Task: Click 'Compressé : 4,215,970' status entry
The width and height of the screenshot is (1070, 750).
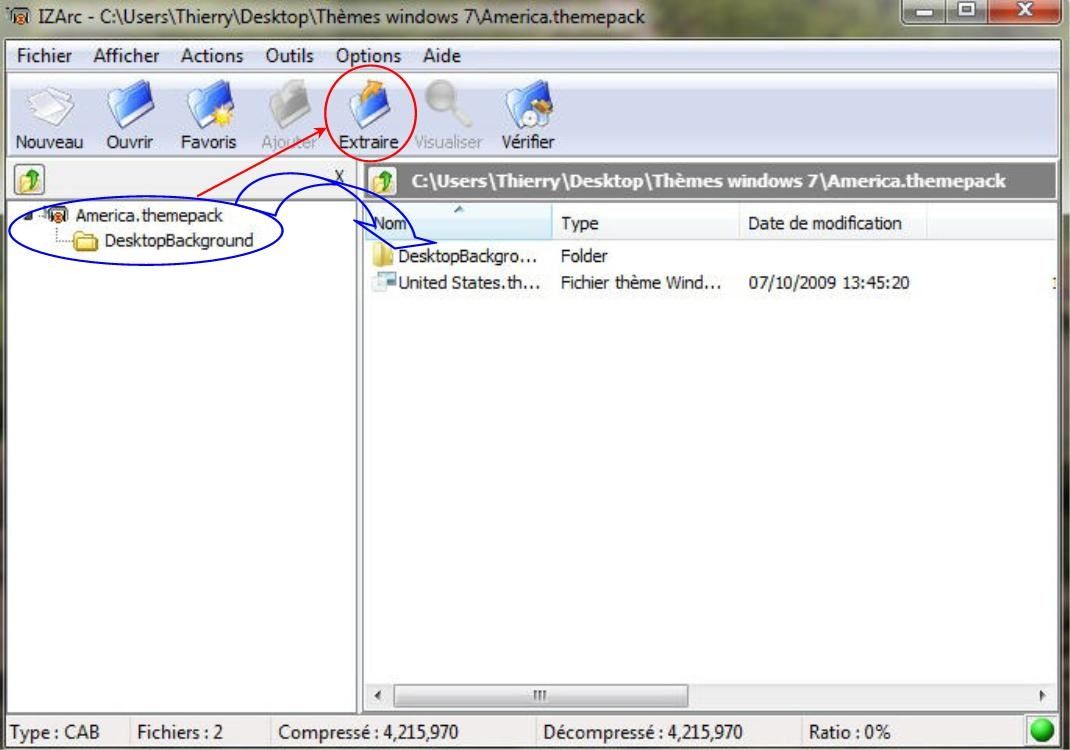Action: (368, 732)
